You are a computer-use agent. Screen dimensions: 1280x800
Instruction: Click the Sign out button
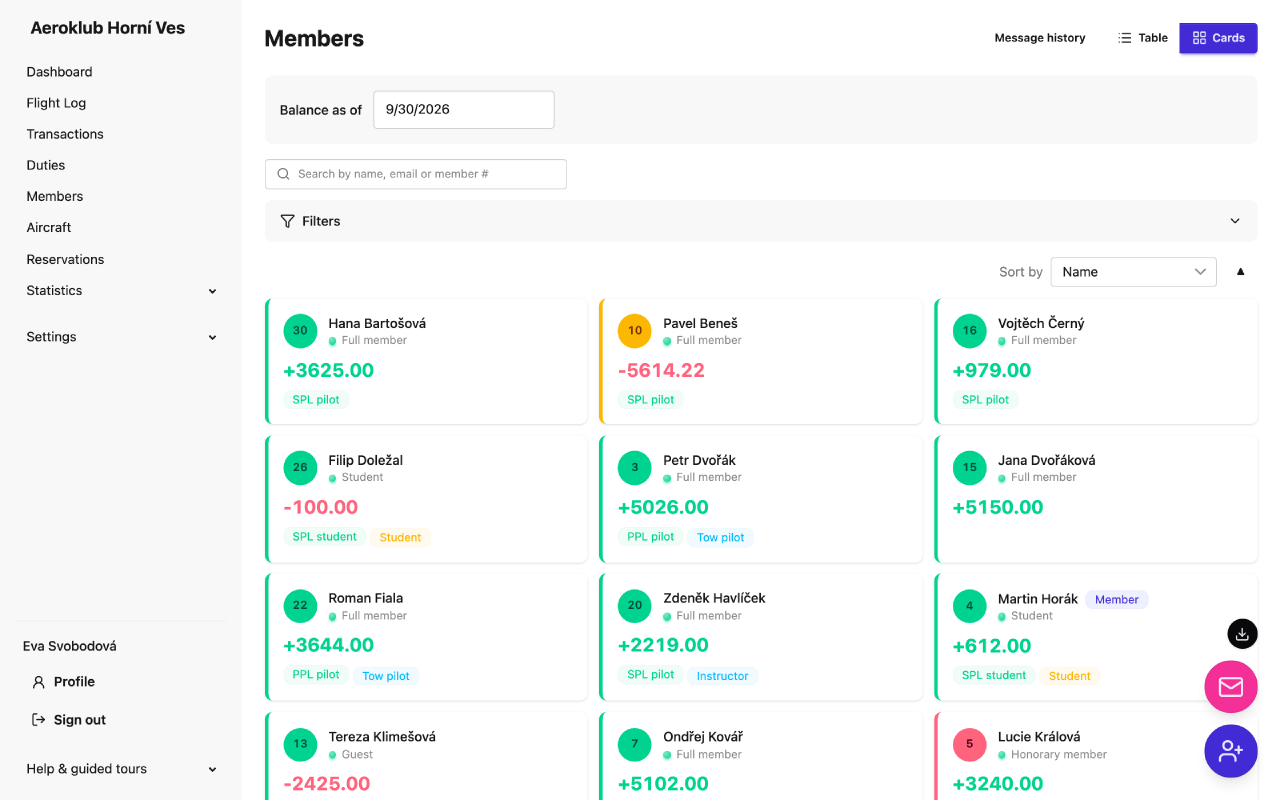click(x=69, y=720)
